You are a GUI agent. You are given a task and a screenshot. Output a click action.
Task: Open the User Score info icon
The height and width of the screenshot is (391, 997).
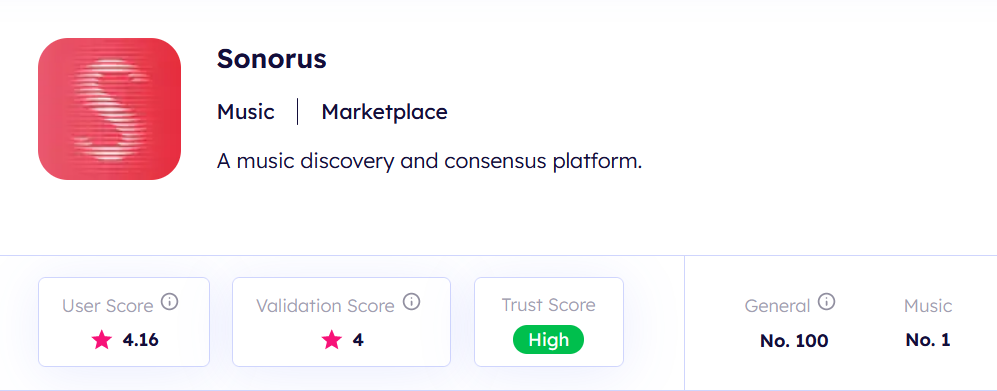point(169,301)
